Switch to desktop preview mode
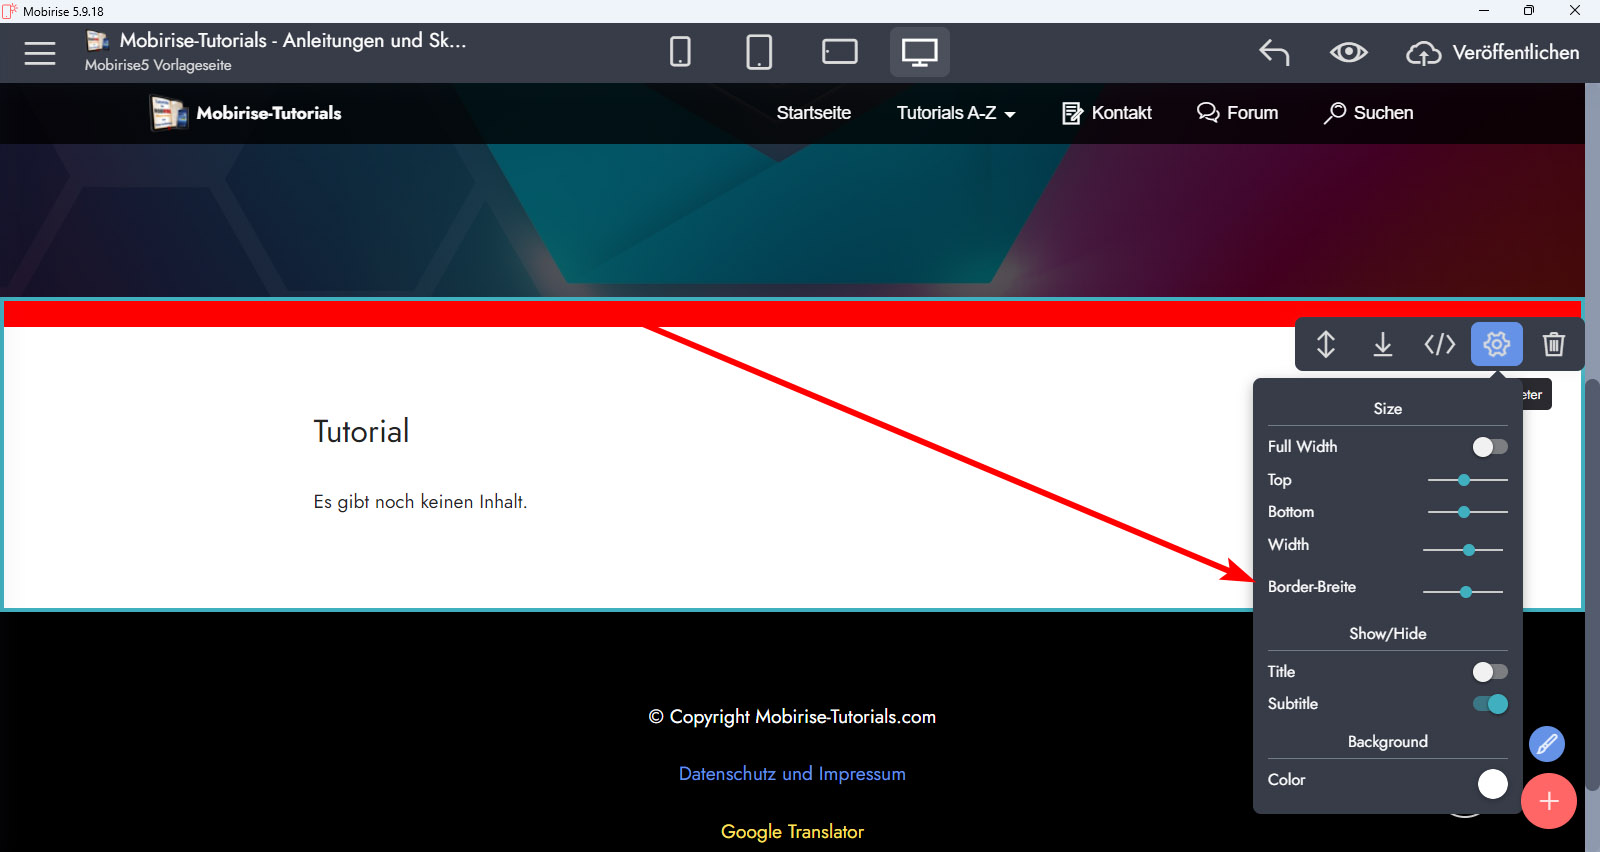 [x=920, y=52]
